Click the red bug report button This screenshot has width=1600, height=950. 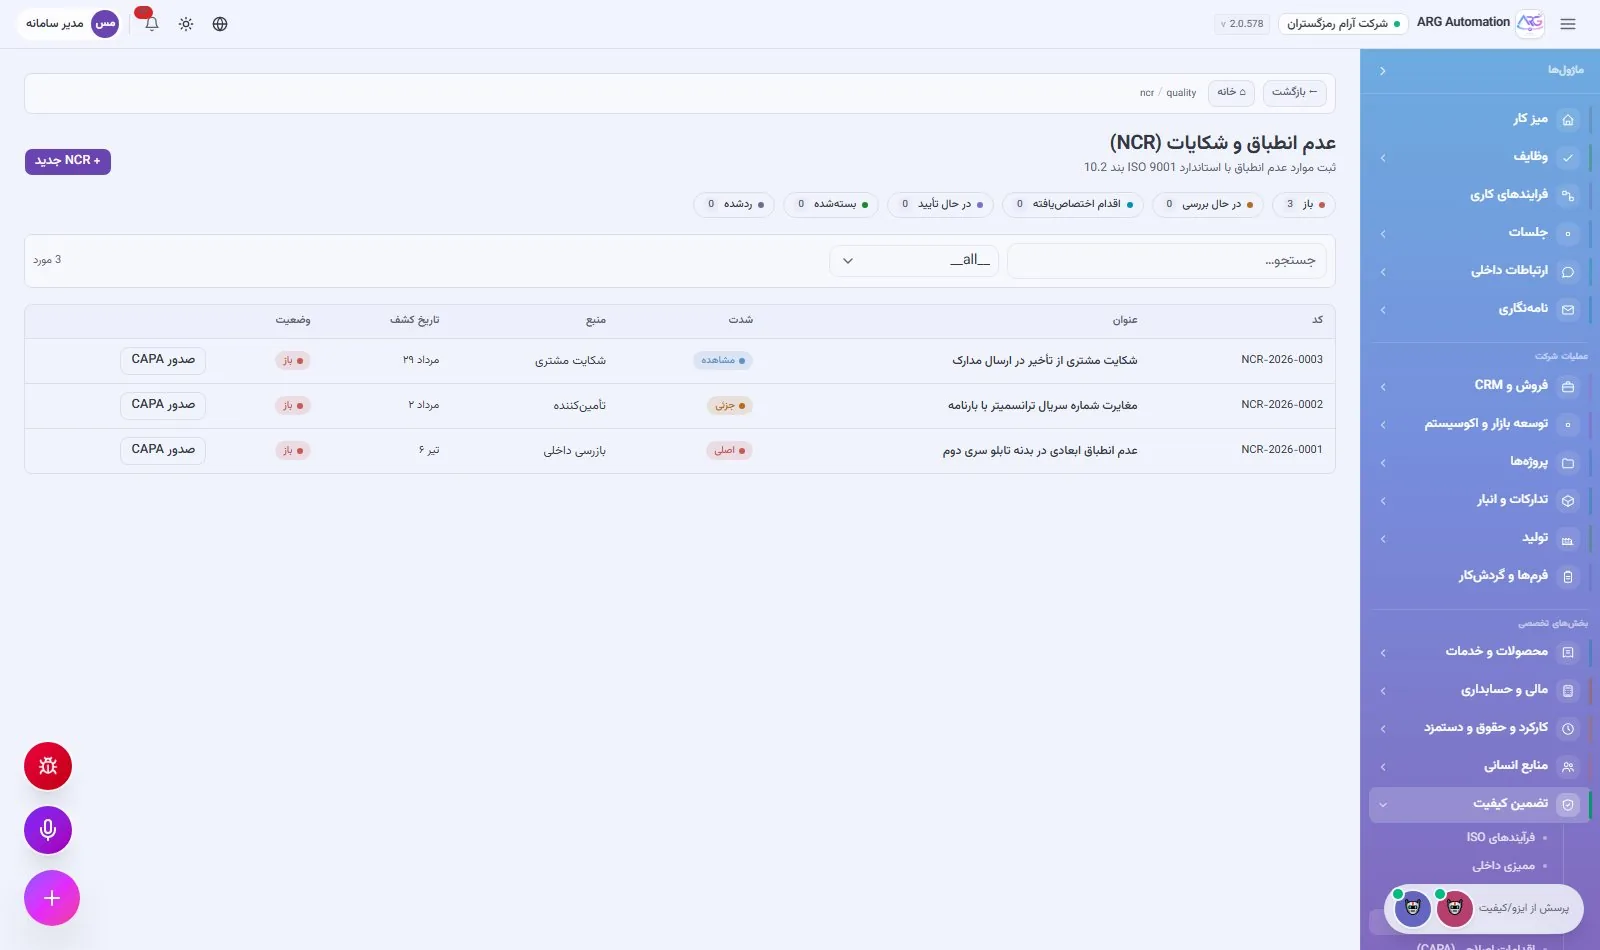coord(48,766)
